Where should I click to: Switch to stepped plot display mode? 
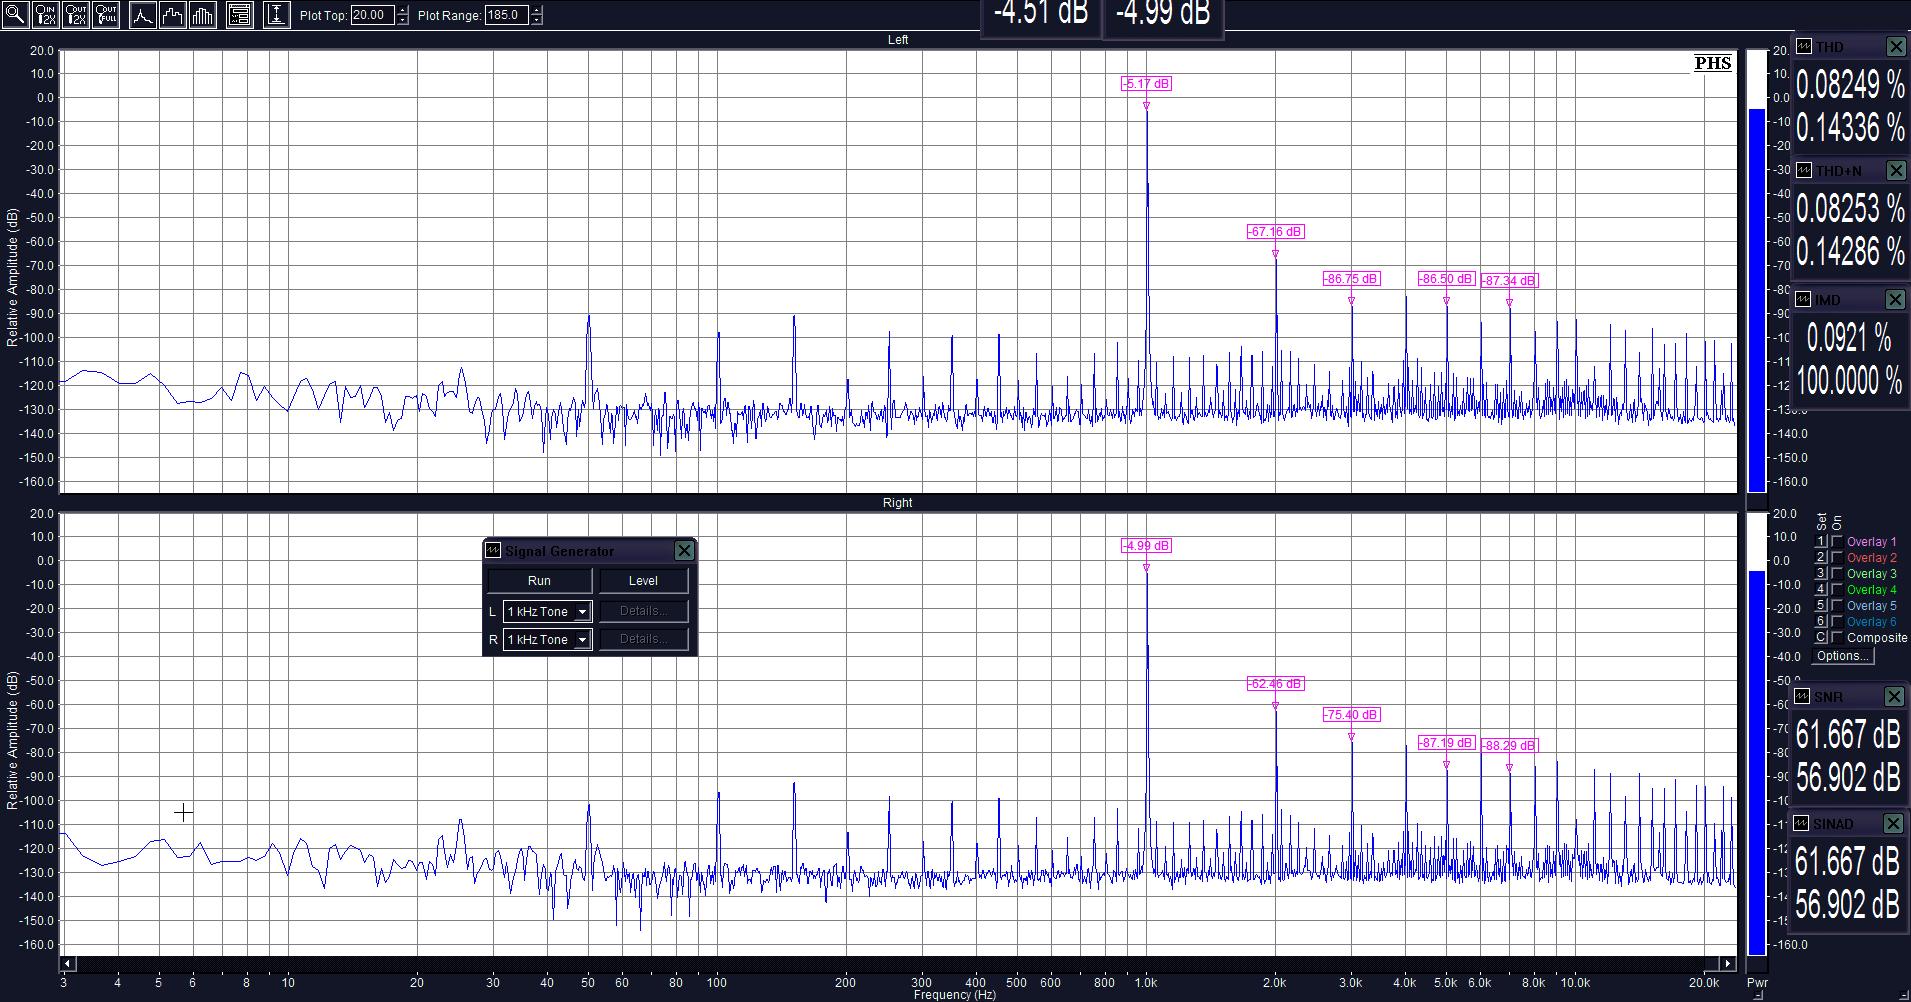coord(173,15)
